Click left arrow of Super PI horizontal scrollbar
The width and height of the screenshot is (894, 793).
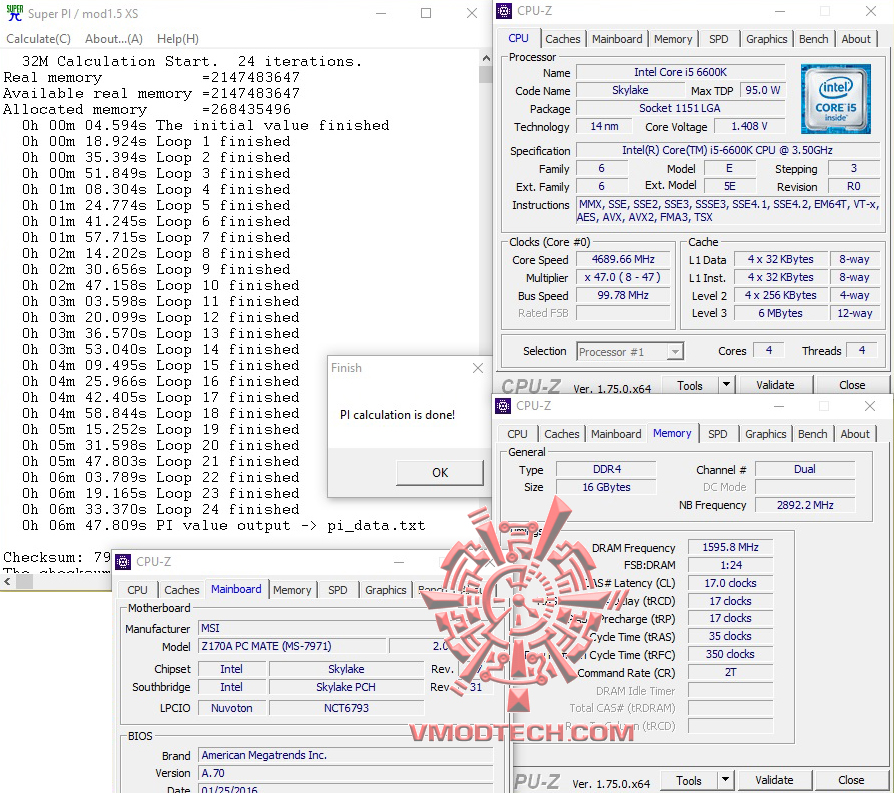7,581
